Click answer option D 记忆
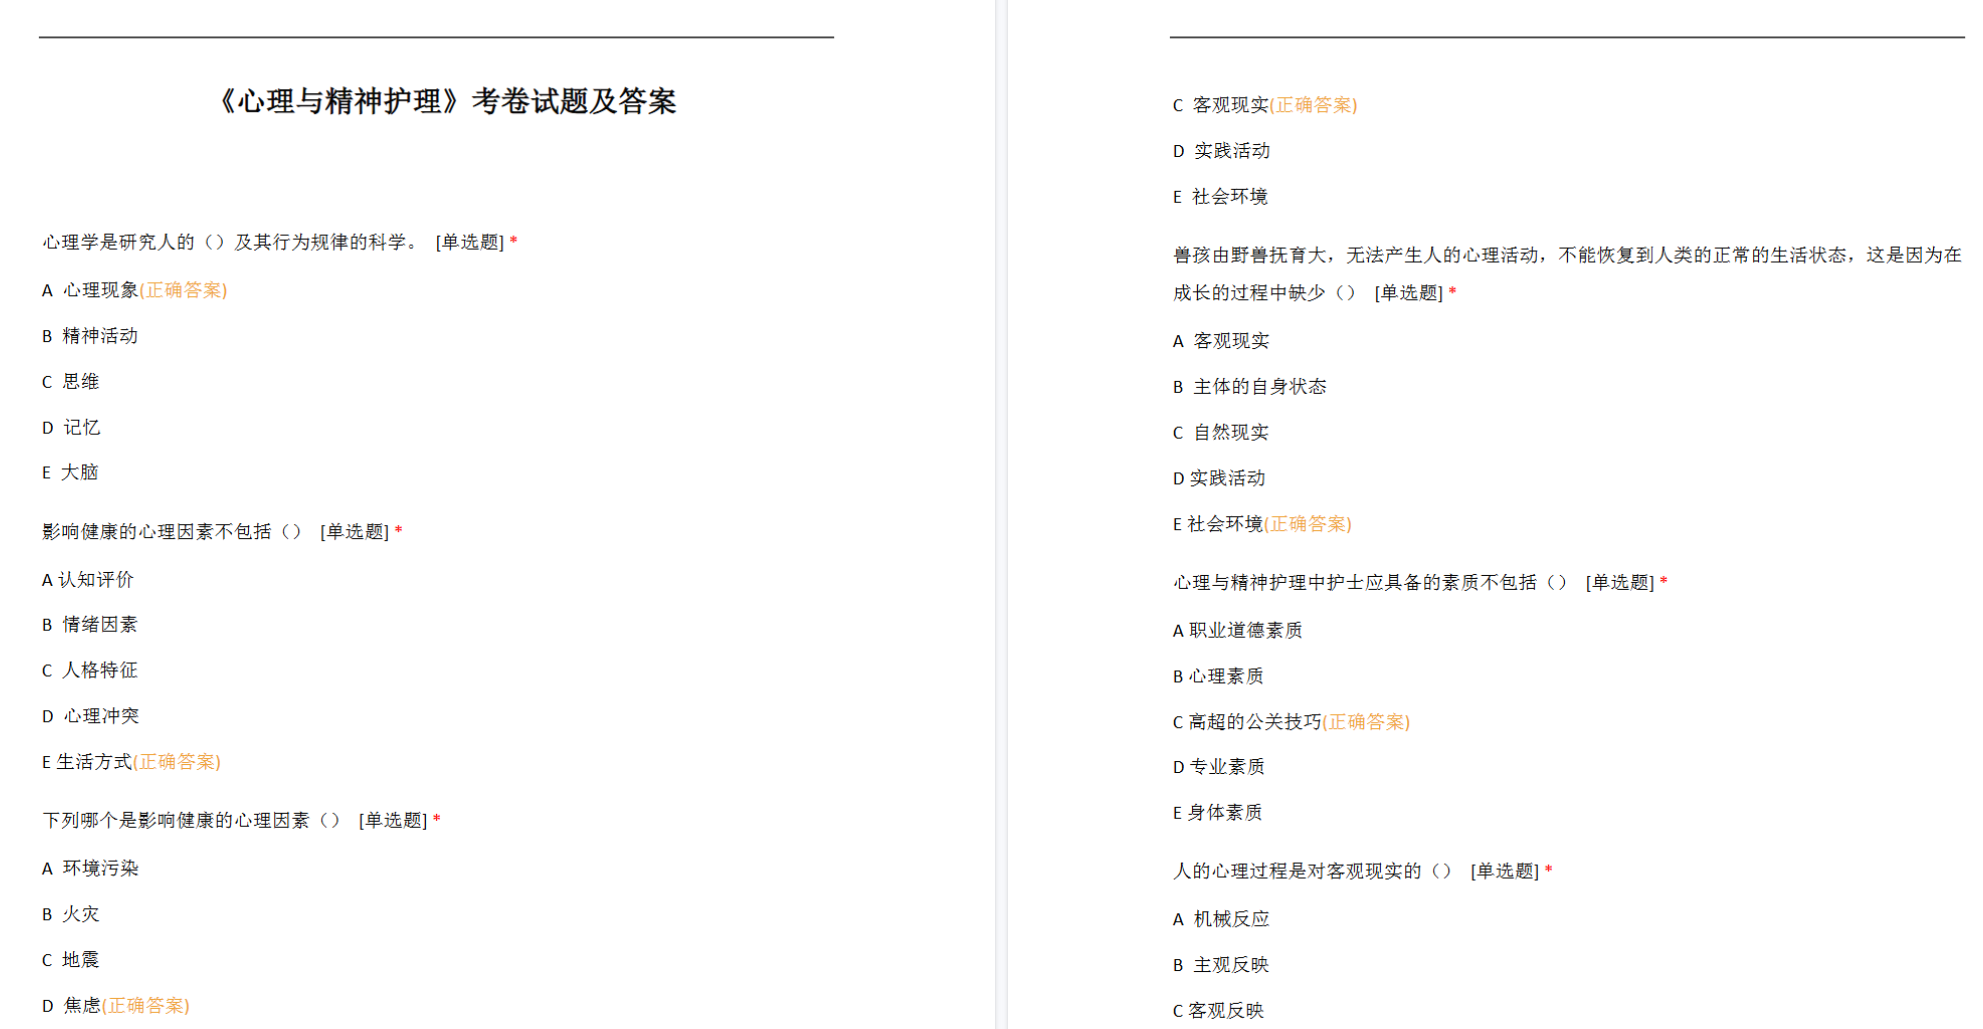 tap(81, 428)
